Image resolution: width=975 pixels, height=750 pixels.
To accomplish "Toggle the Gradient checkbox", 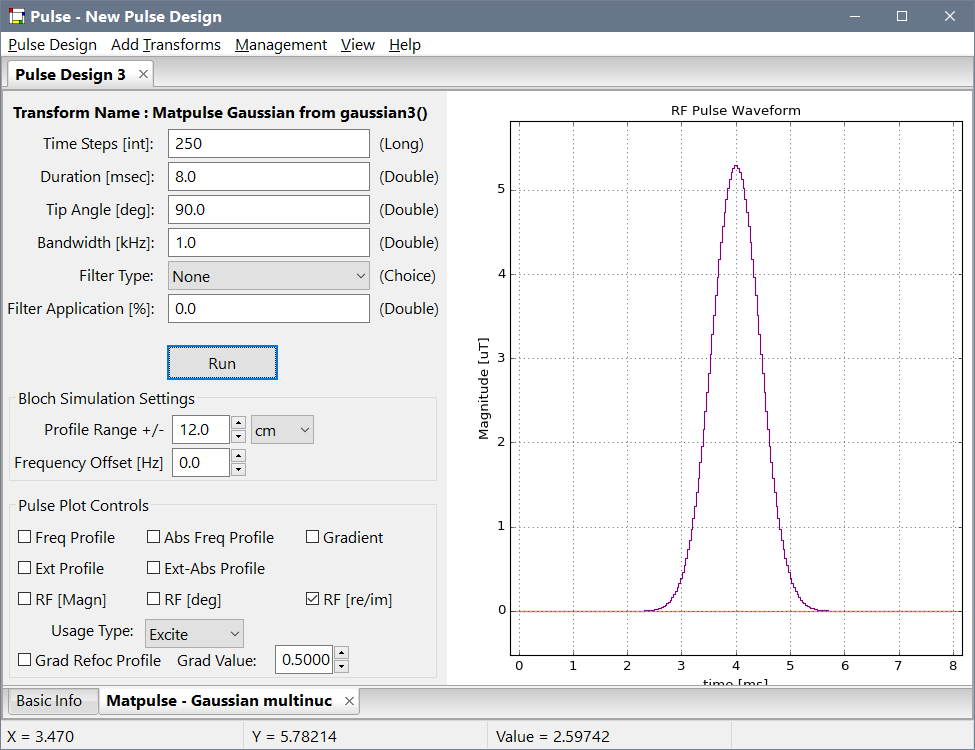I will click(x=312, y=537).
